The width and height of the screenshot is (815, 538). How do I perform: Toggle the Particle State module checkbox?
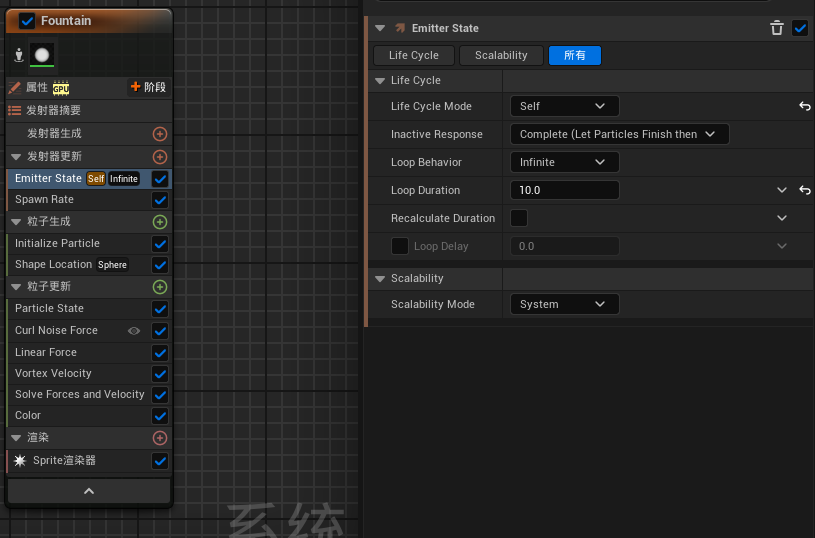tap(160, 309)
